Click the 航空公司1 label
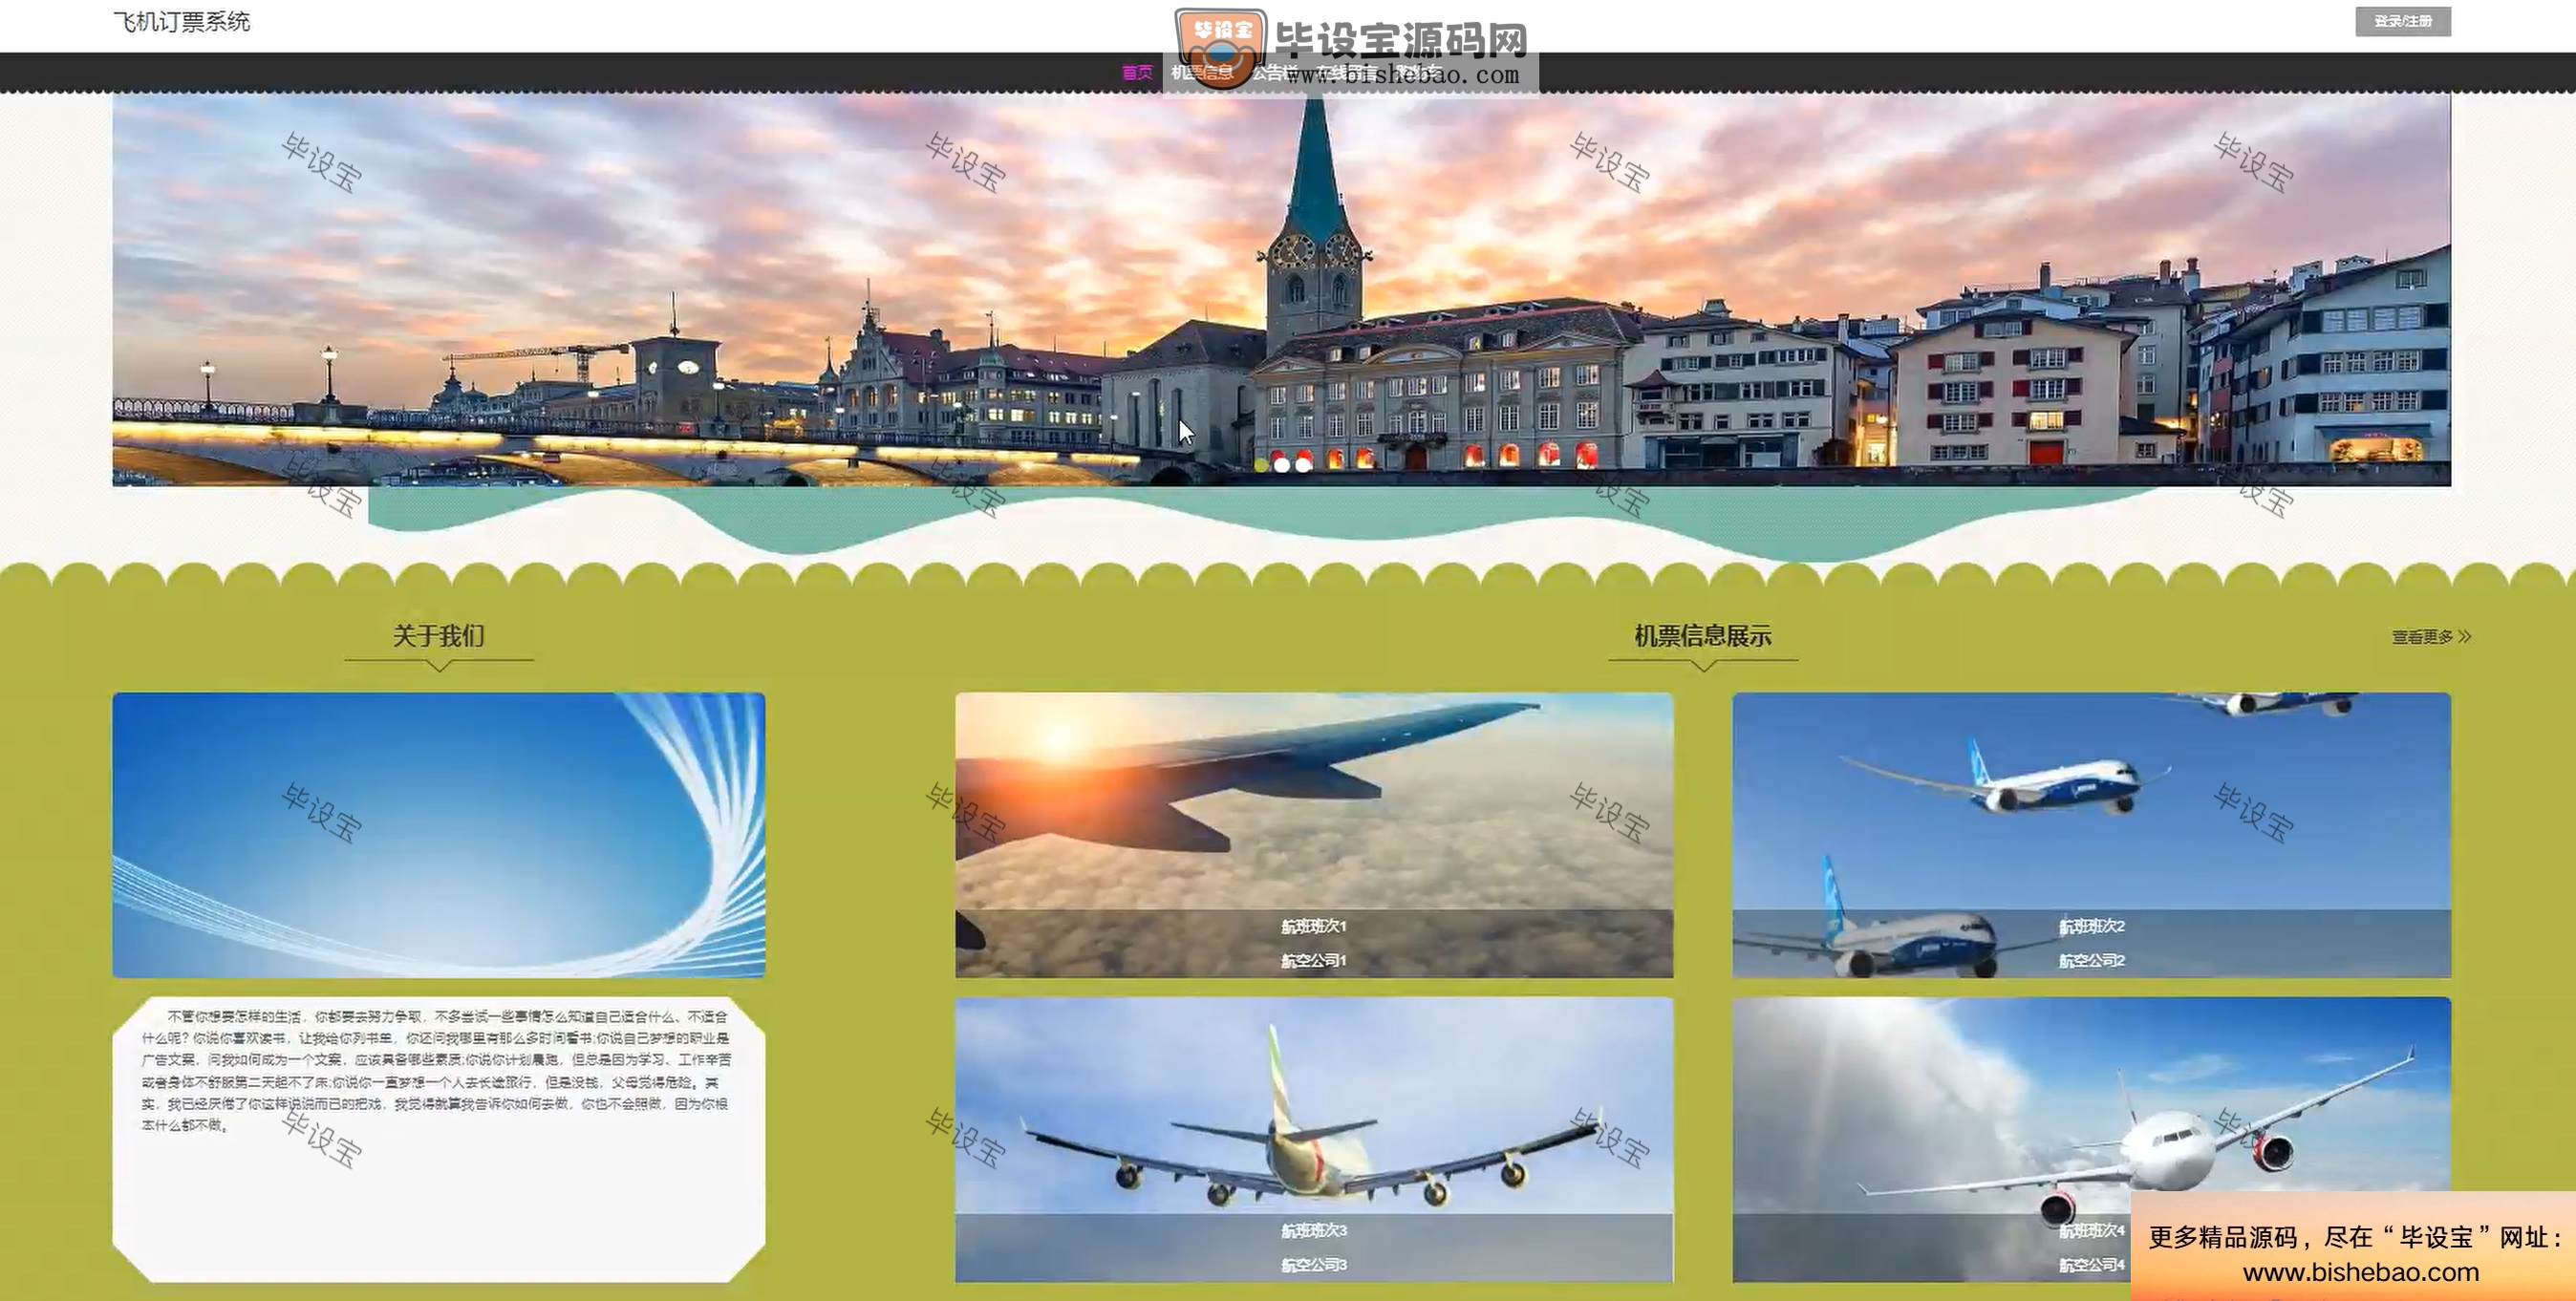 click(x=1313, y=960)
